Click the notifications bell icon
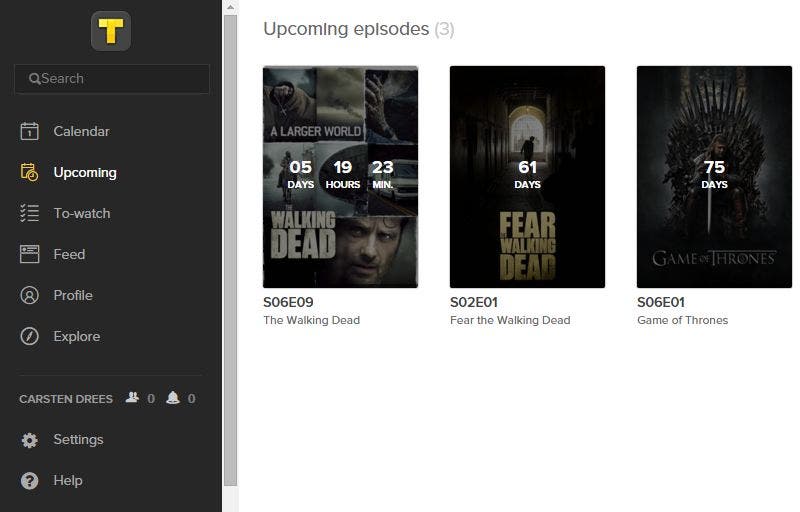 (x=173, y=397)
